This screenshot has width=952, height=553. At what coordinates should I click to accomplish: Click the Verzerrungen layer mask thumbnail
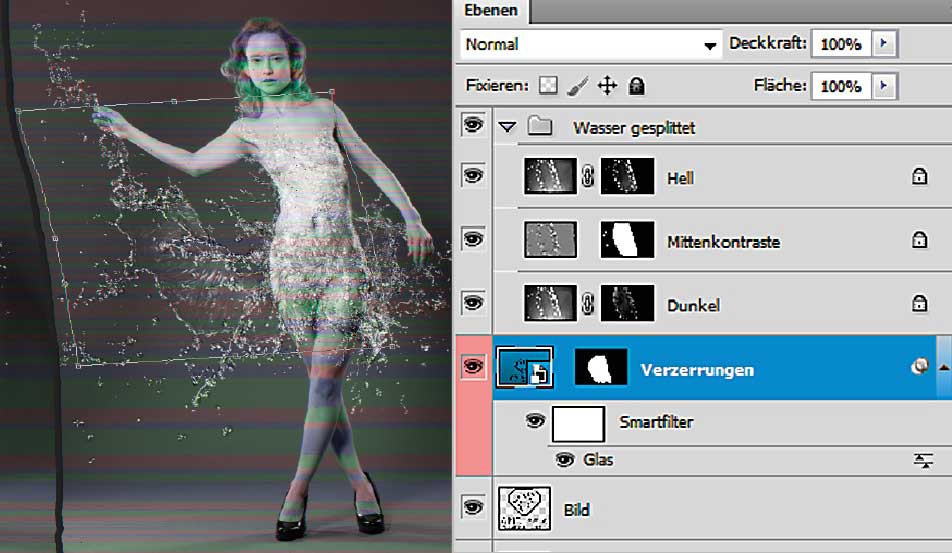(601, 368)
